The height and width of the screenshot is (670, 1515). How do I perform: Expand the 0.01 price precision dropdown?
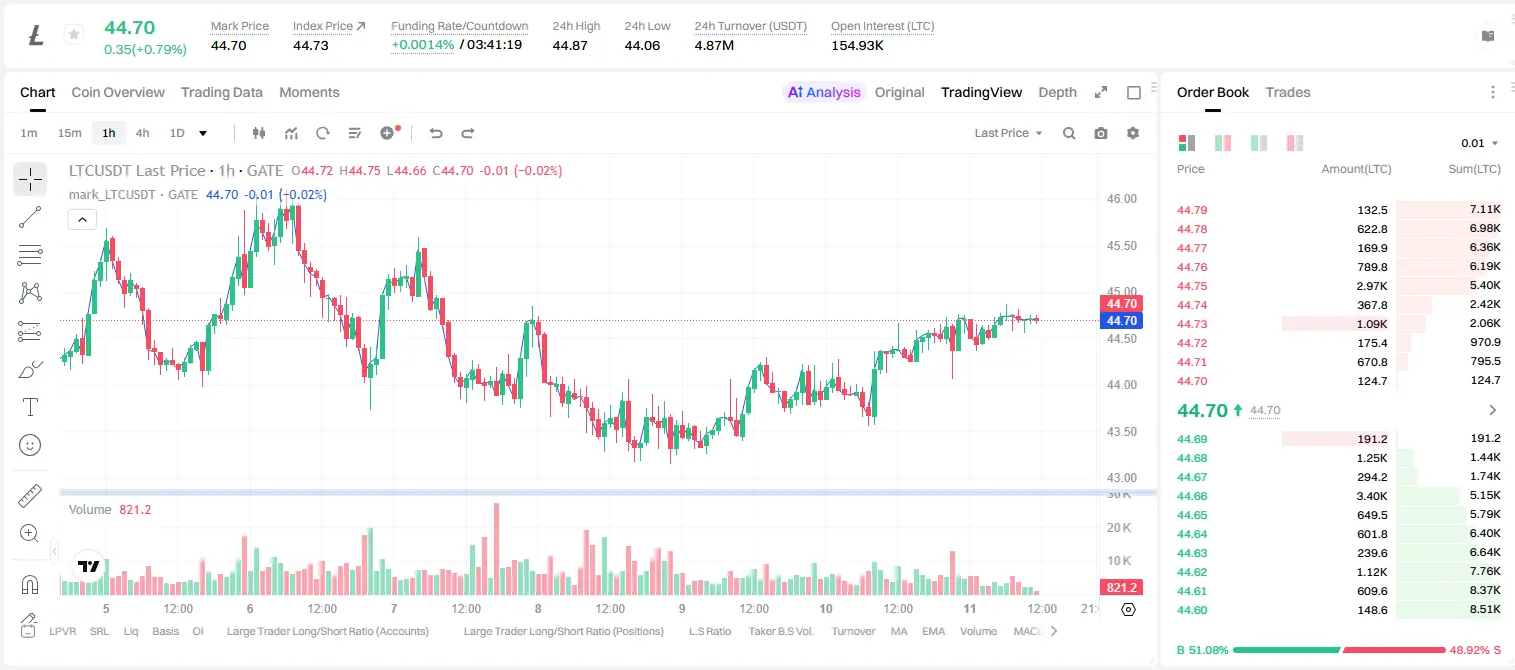click(x=1480, y=143)
